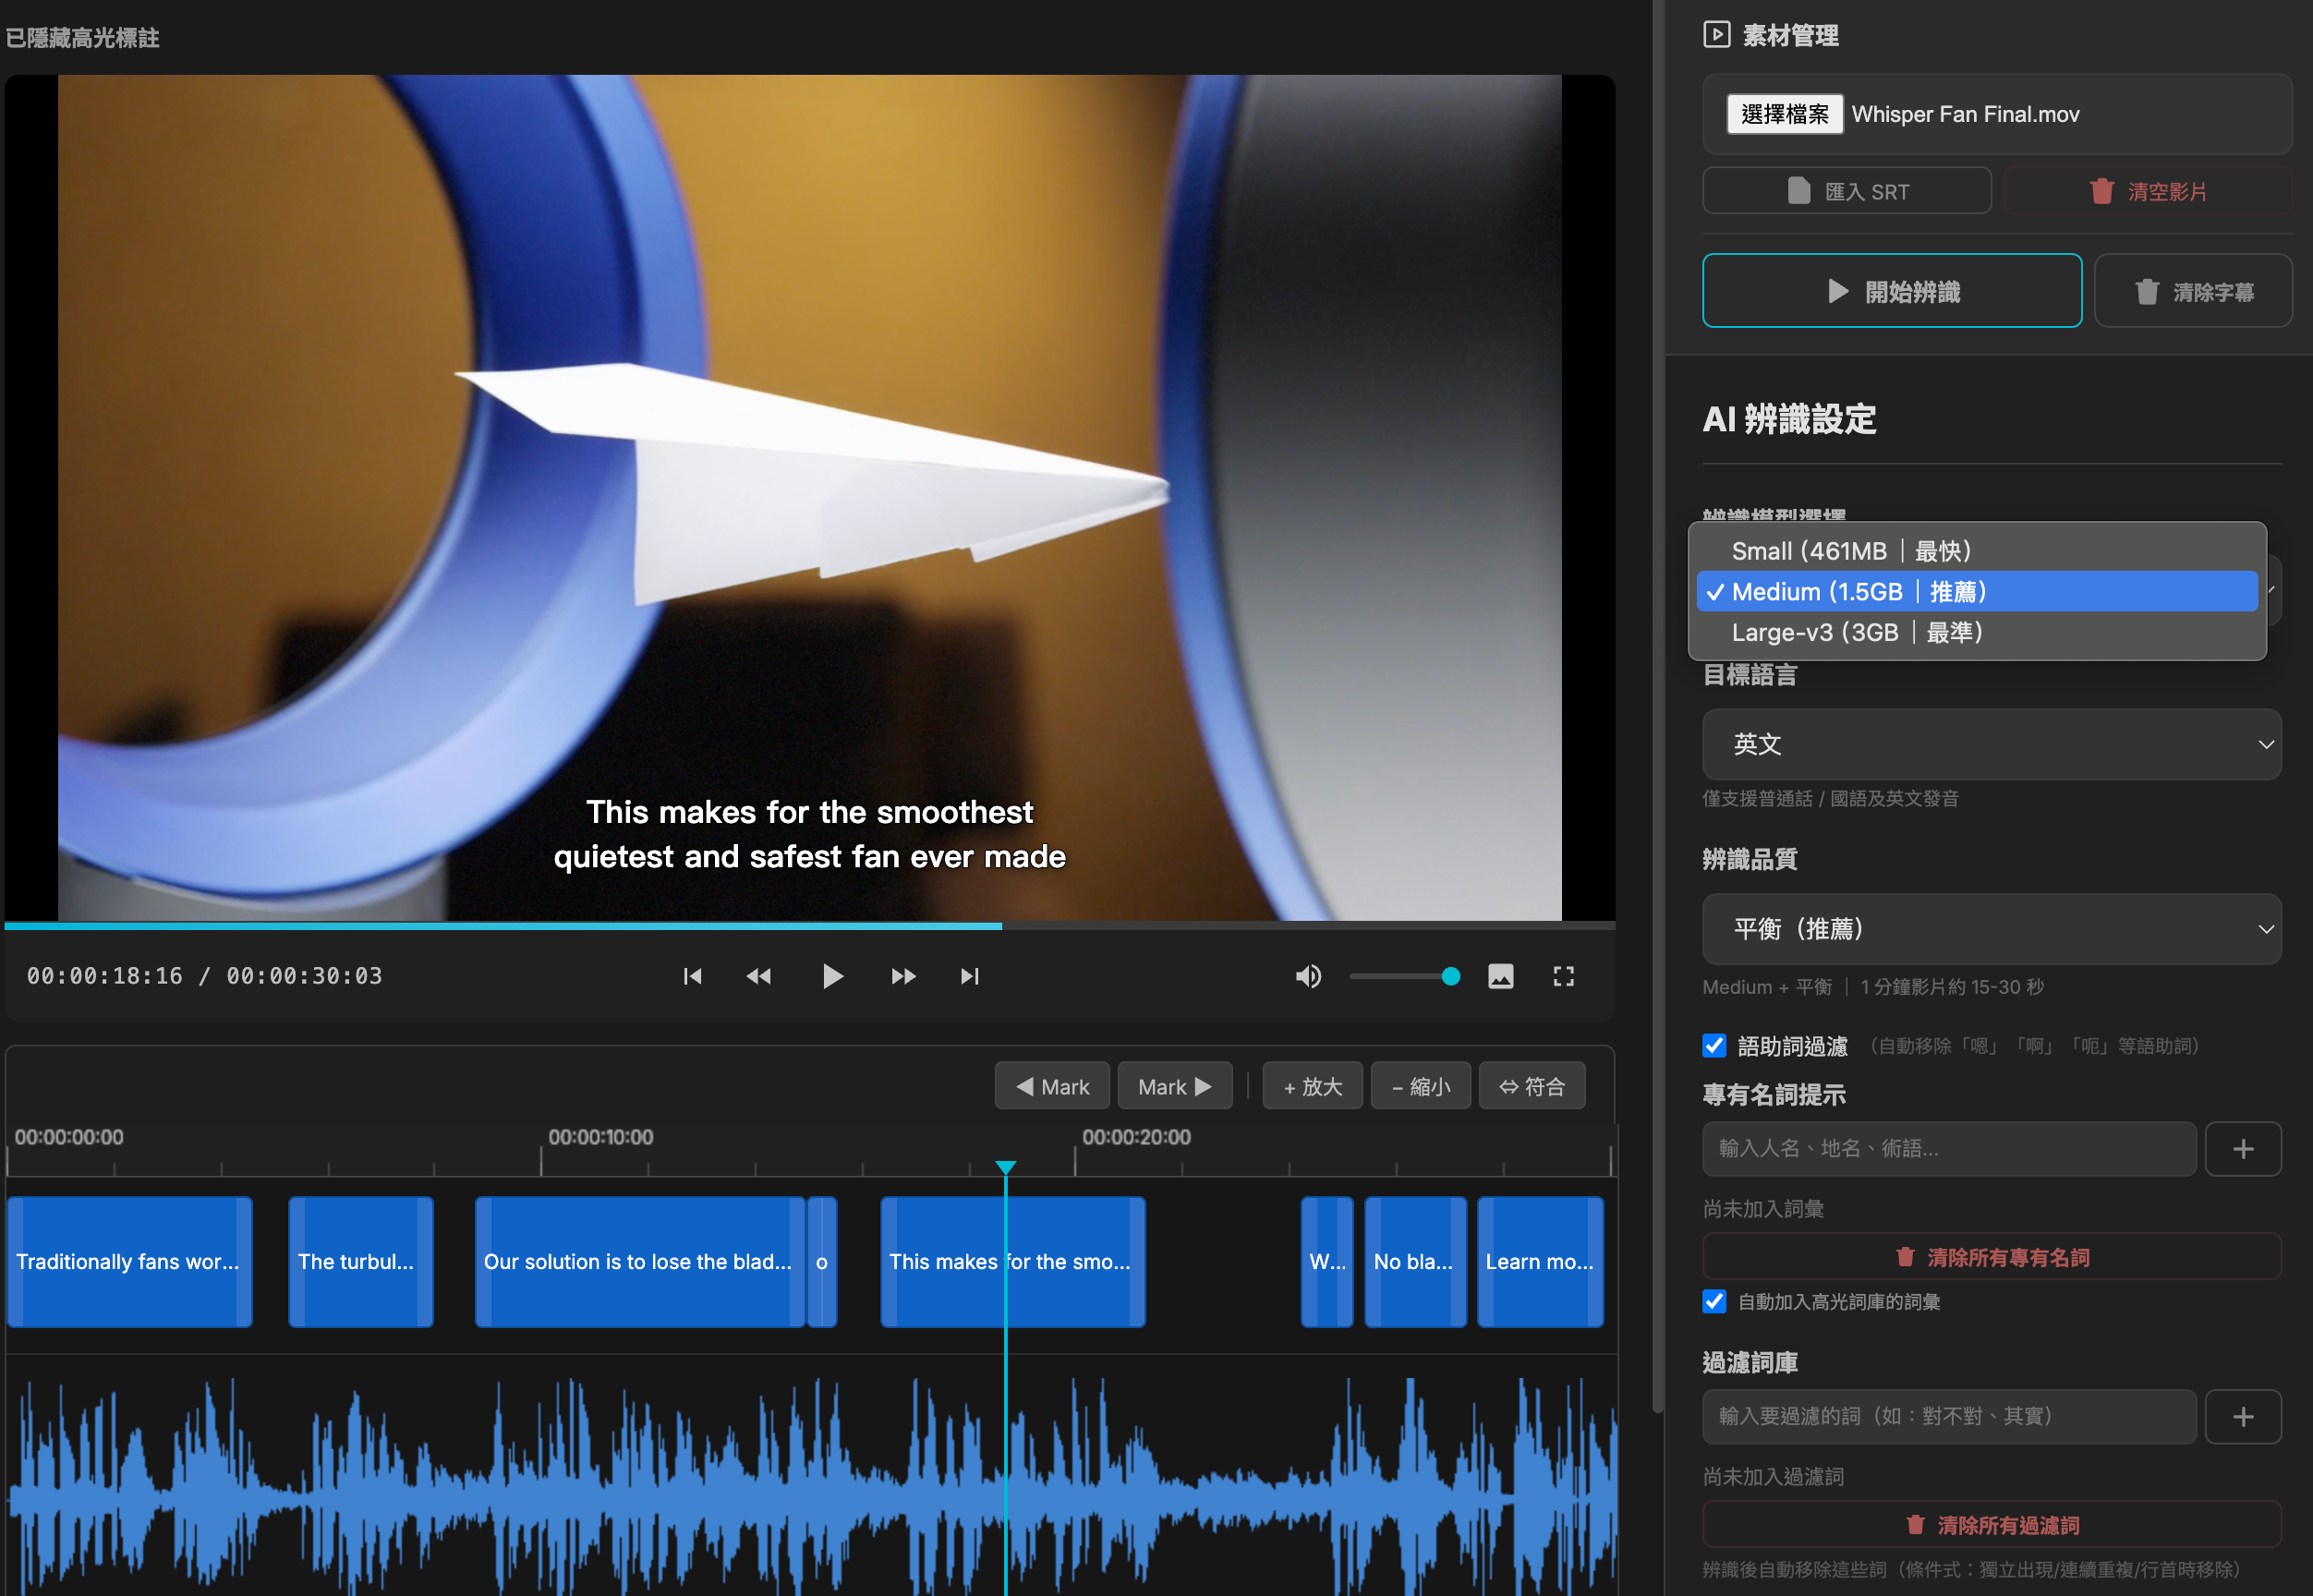
Task: Select Medium (1.5GB) model option
Action: 1858,592
